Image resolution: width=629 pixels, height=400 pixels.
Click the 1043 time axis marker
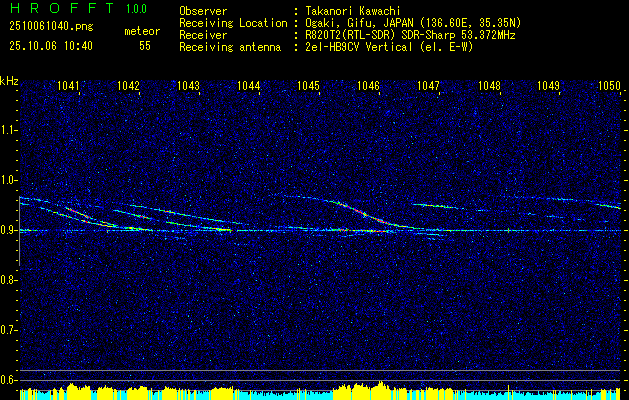click(189, 86)
